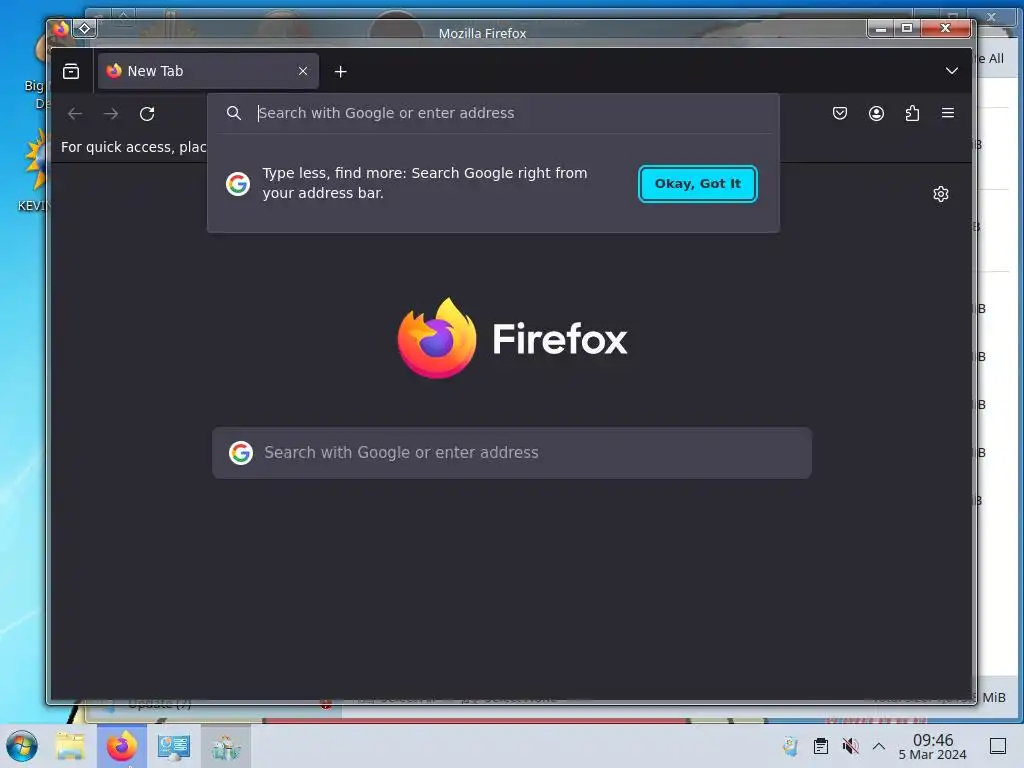Viewport: 1024px width, 768px height.
Task: Click the Mozilla Firefox title bar text
Action: (482, 33)
